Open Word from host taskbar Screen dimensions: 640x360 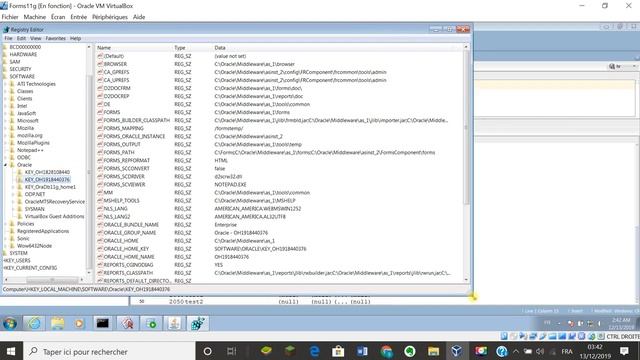point(362,351)
